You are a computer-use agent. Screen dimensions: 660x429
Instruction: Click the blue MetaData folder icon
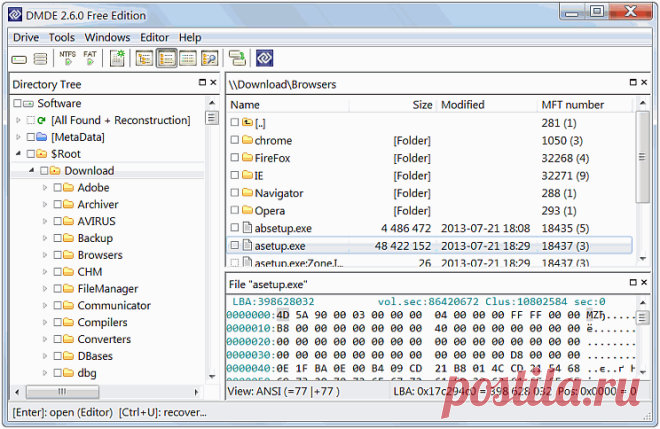pyautogui.click(x=42, y=137)
